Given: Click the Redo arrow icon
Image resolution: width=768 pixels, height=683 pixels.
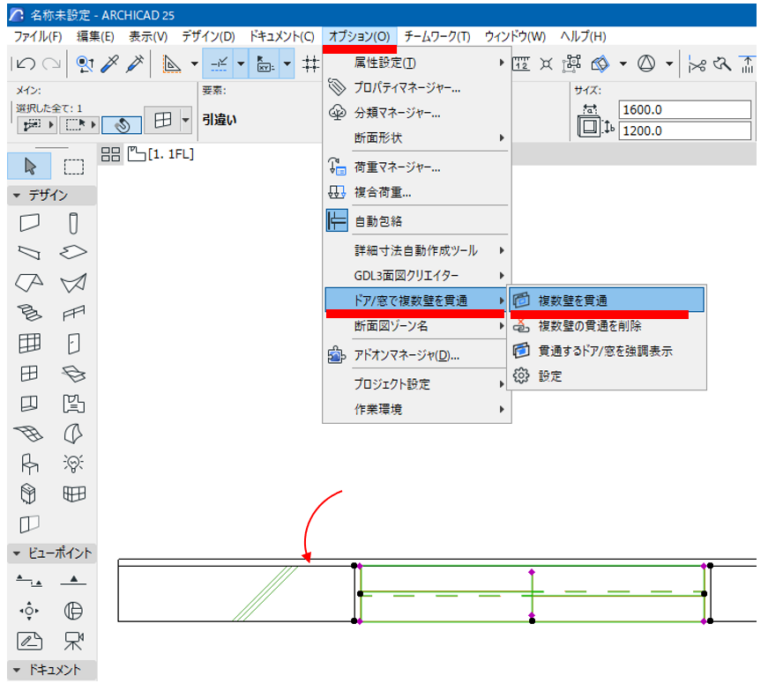Looking at the screenshot, I should [x=50, y=64].
